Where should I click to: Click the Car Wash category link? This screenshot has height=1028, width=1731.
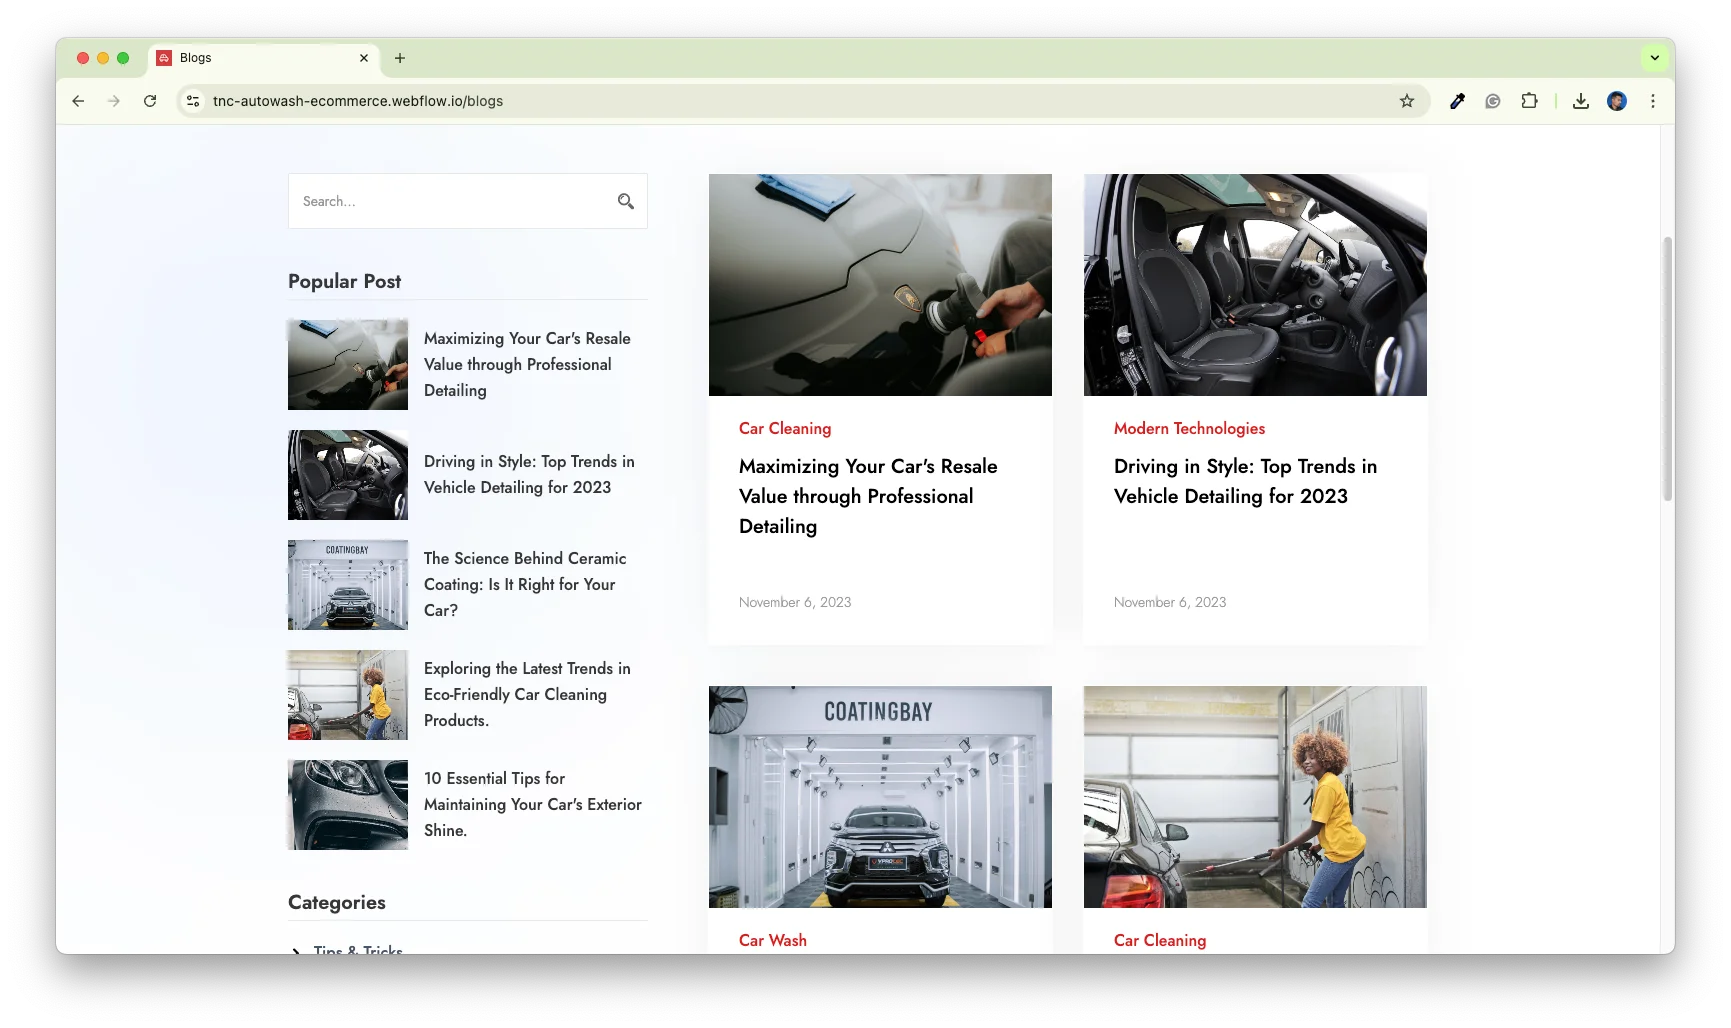click(x=772, y=940)
